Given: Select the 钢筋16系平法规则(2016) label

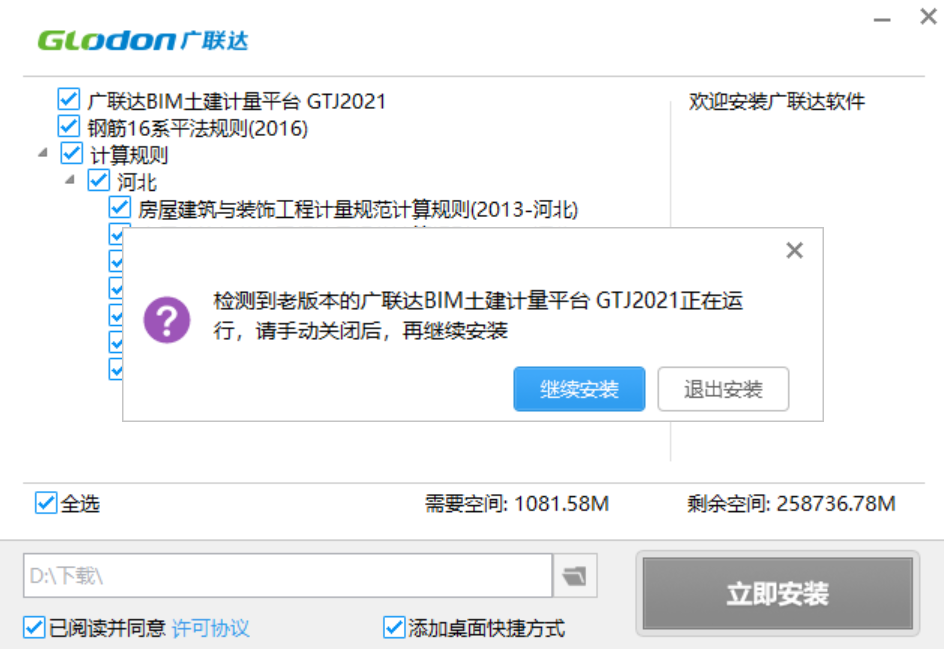Looking at the screenshot, I should coord(197,128).
